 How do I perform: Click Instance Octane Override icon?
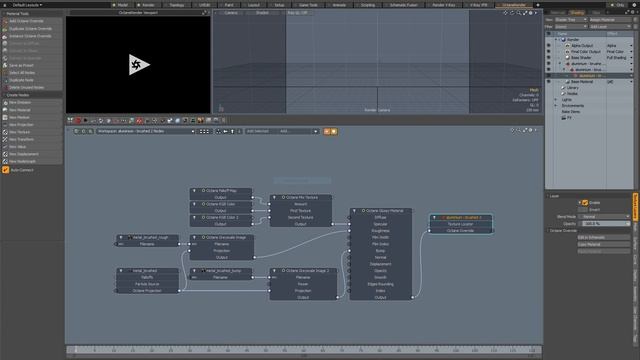(5, 36)
